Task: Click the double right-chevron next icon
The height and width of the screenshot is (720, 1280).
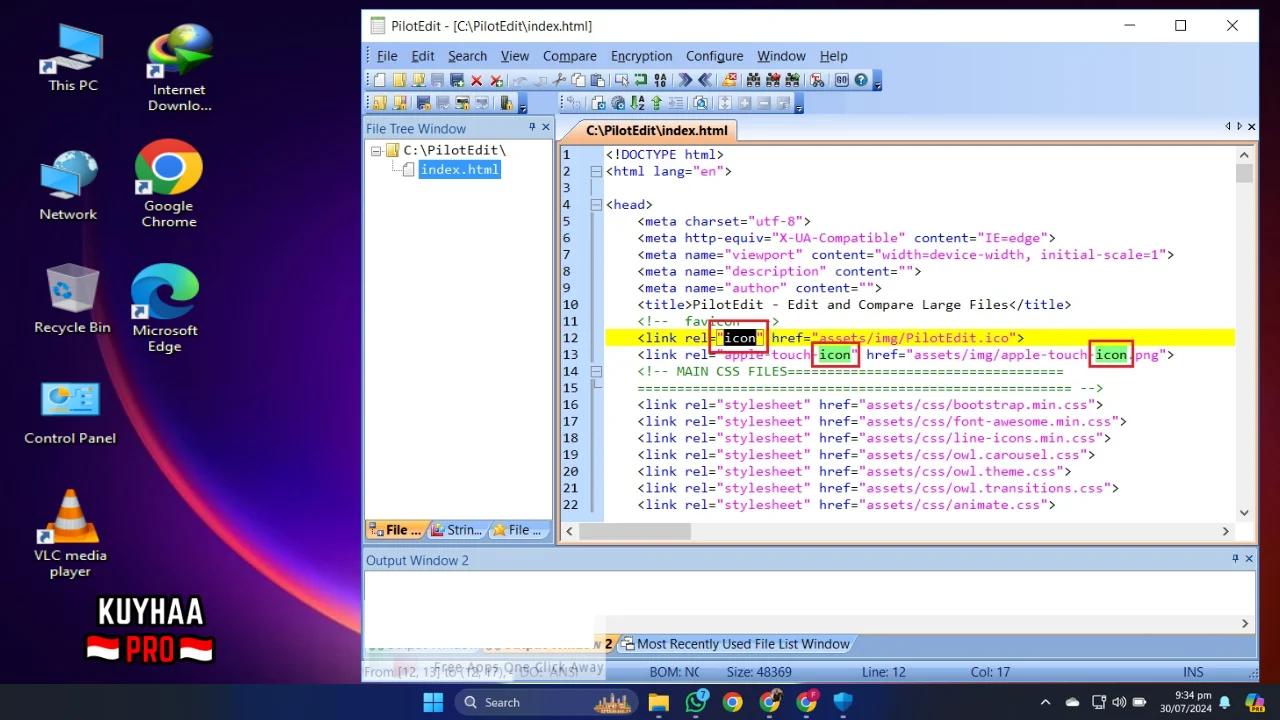Action: pyautogui.click(x=685, y=80)
